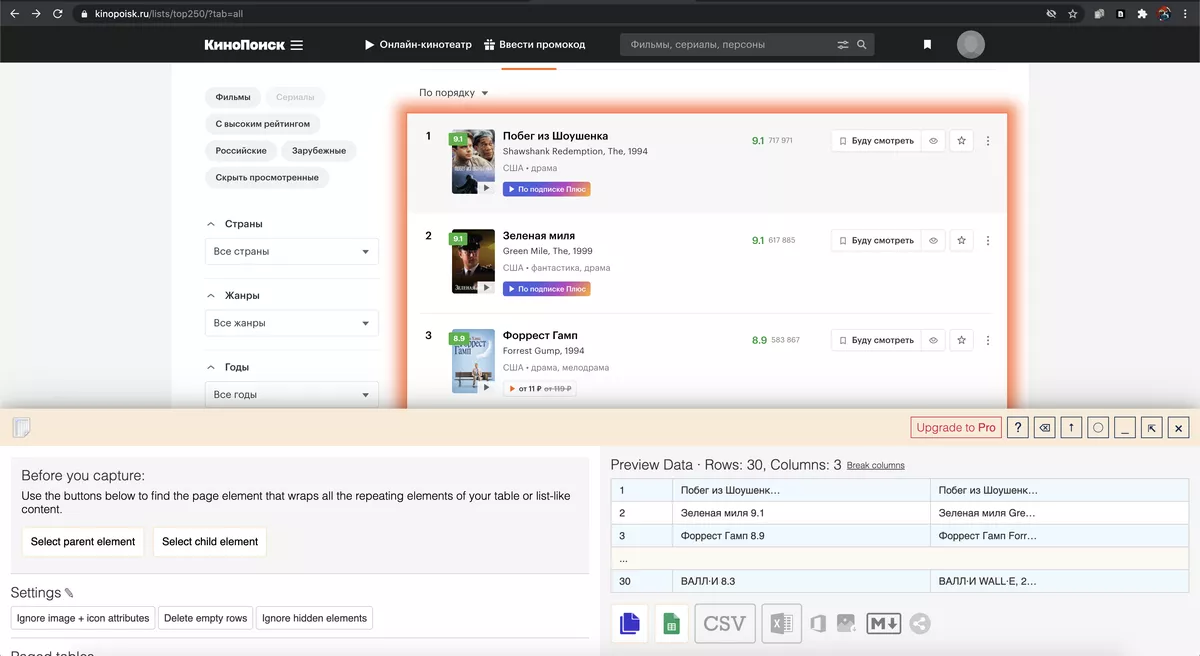Click the Break columns link
Image resolution: width=1200 pixels, height=656 pixels.
pos(876,466)
